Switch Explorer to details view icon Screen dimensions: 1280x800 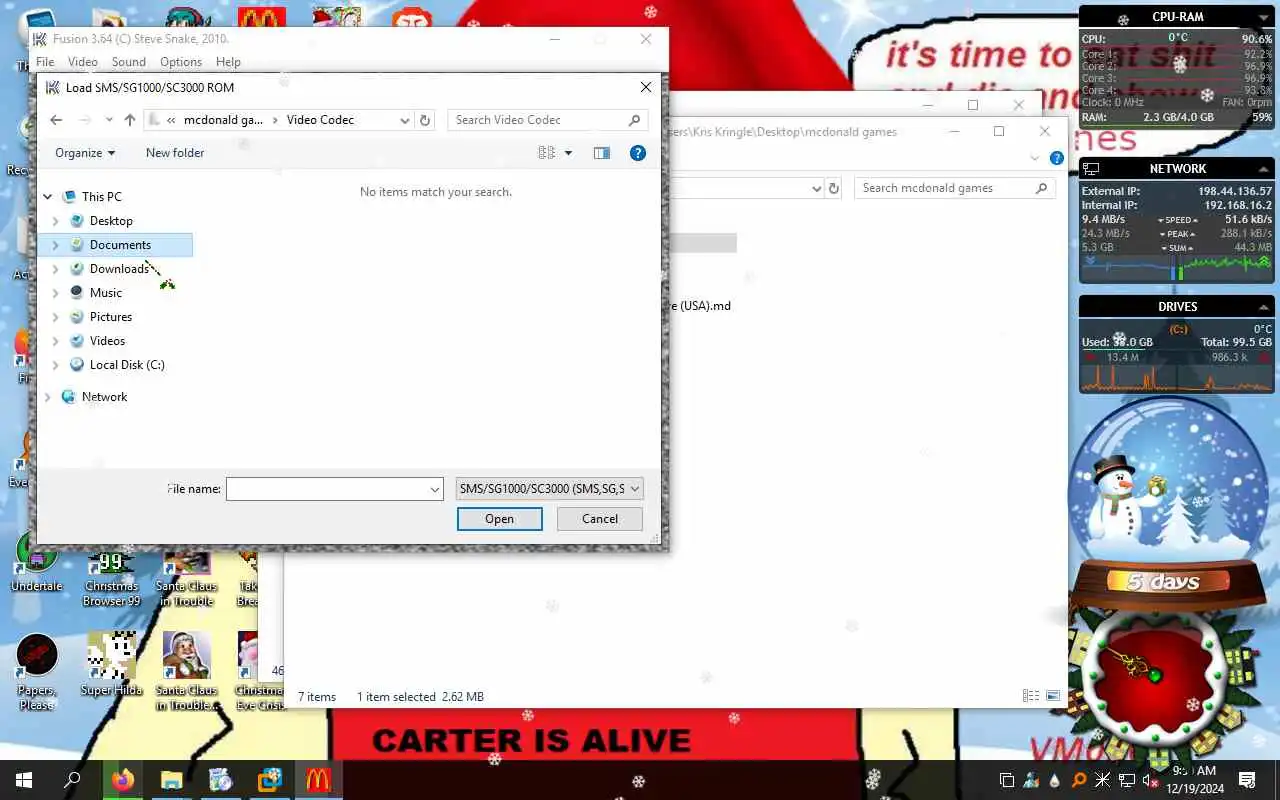tap(1031, 696)
